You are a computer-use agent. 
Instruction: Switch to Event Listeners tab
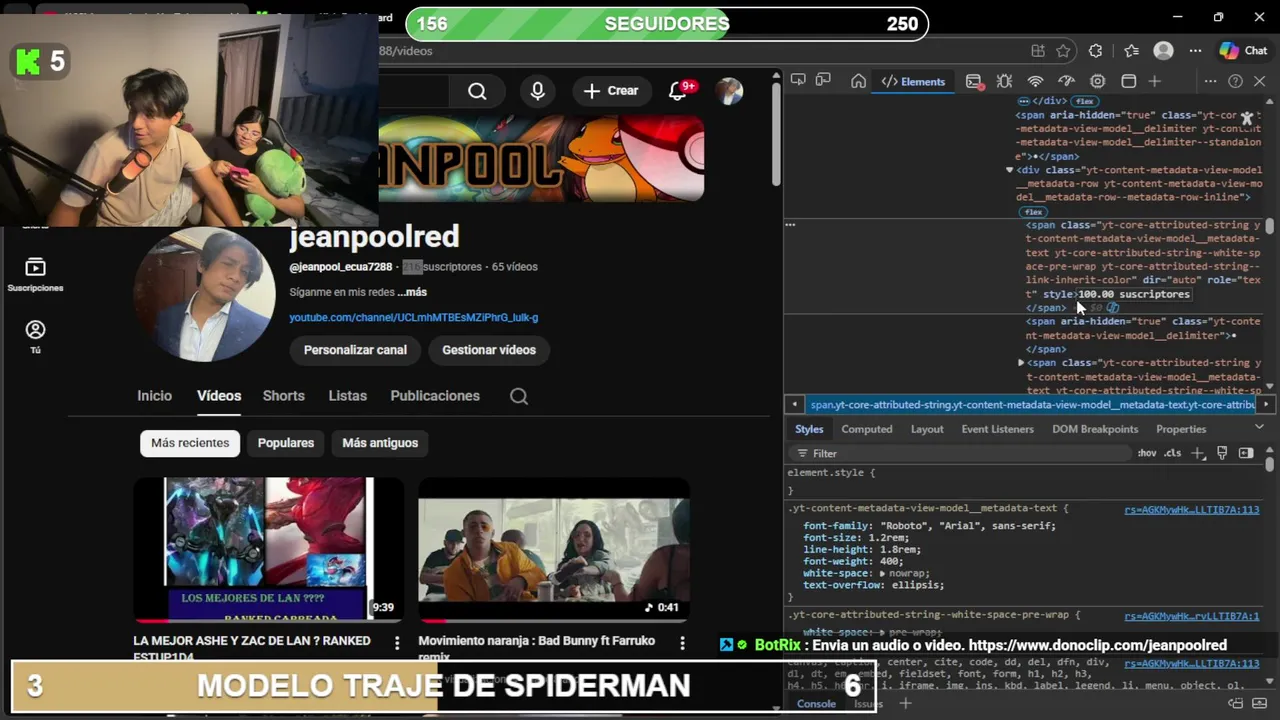click(997, 429)
